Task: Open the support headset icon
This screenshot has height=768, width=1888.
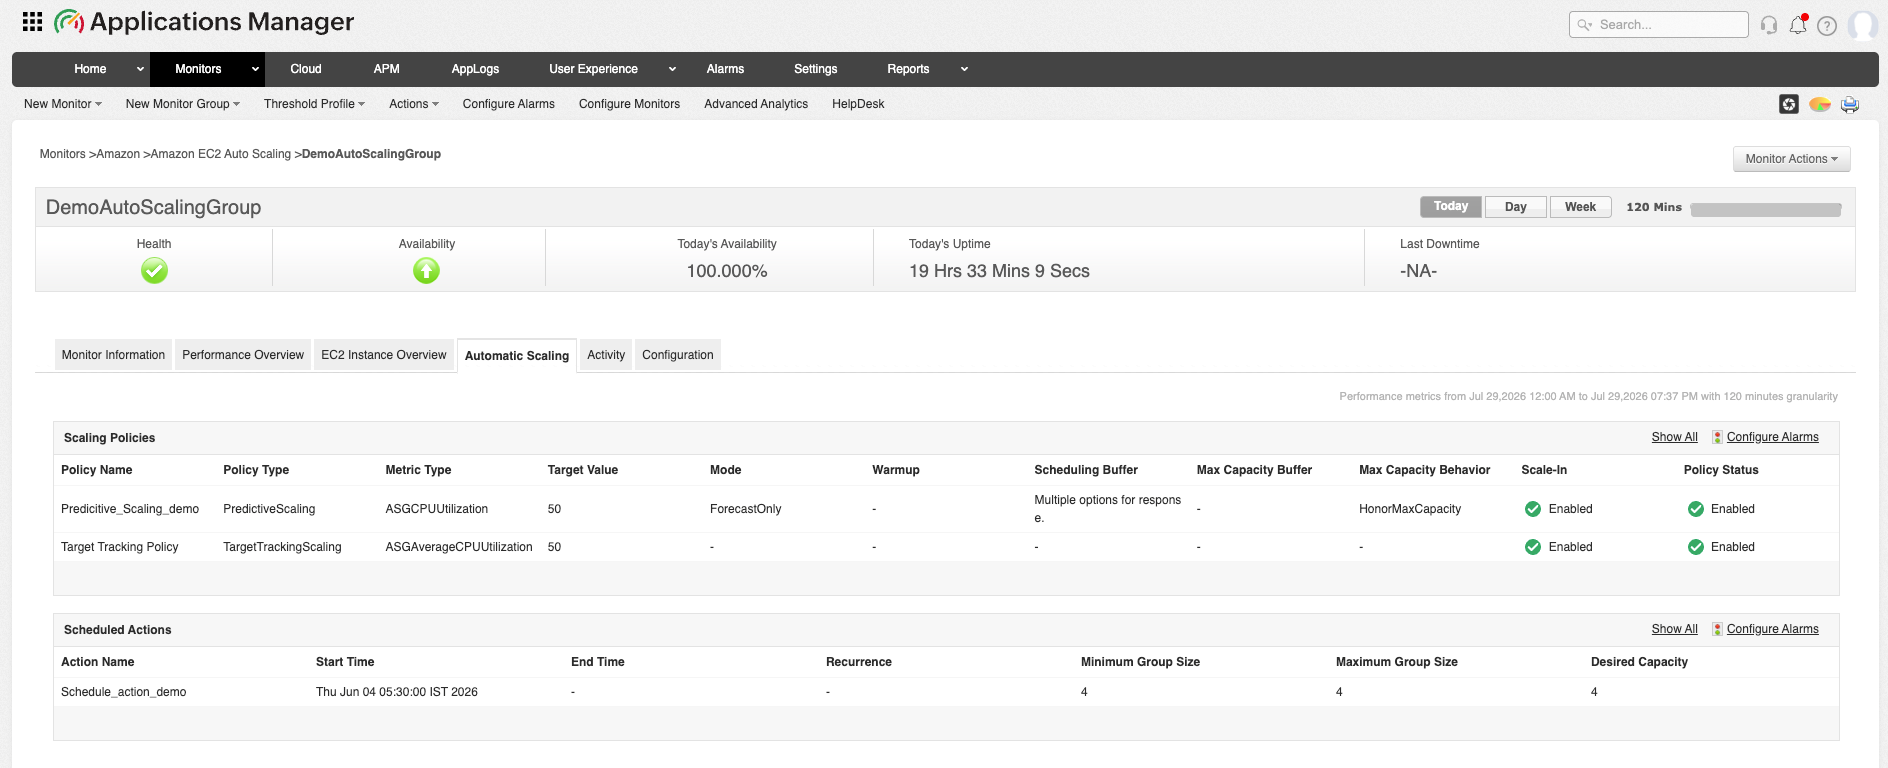Action: (x=1769, y=25)
